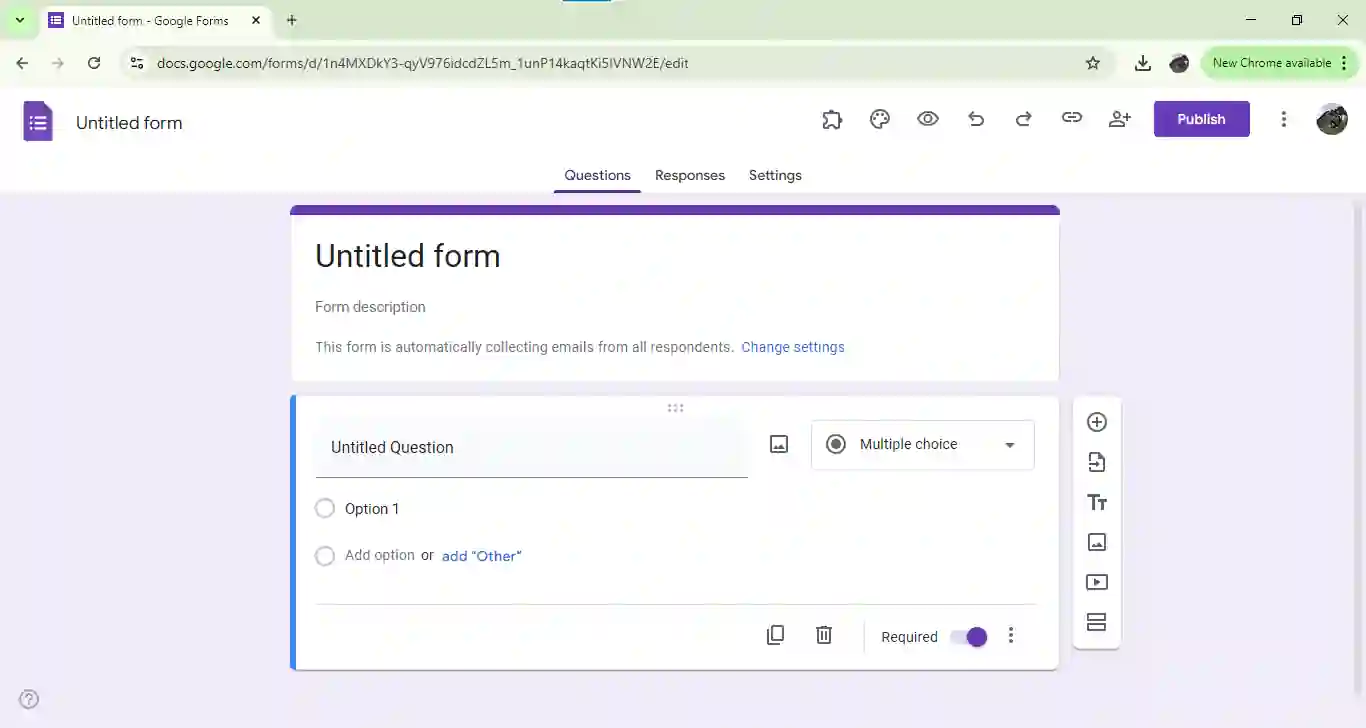This screenshot has height=728, width=1366.
Task: Toggle the Required switch off
Action: [968, 636]
